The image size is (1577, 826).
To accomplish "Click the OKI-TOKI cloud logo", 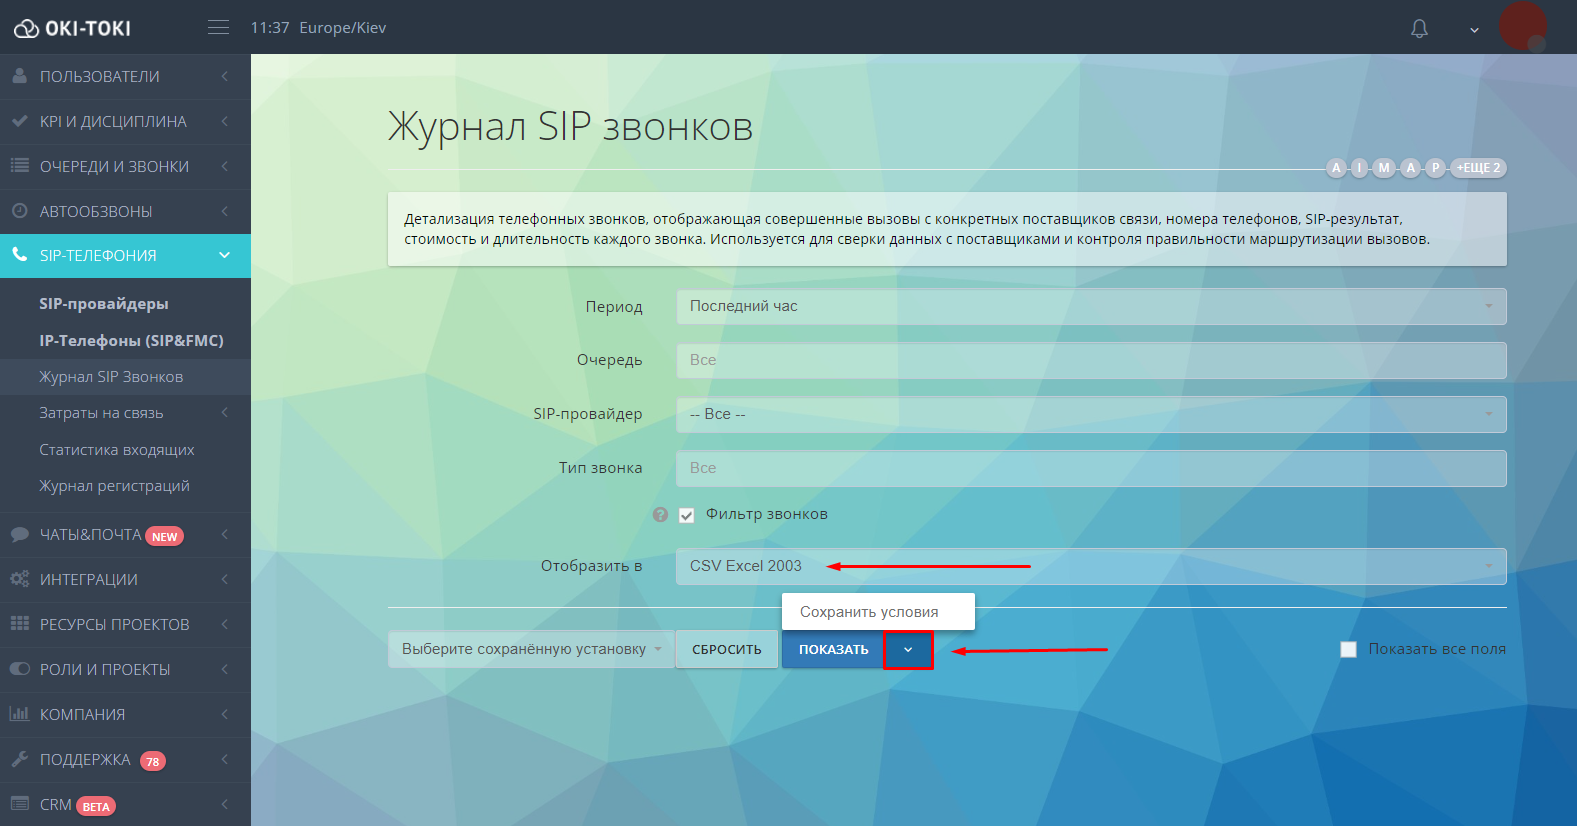I will pyautogui.click(x=72, y=28).
